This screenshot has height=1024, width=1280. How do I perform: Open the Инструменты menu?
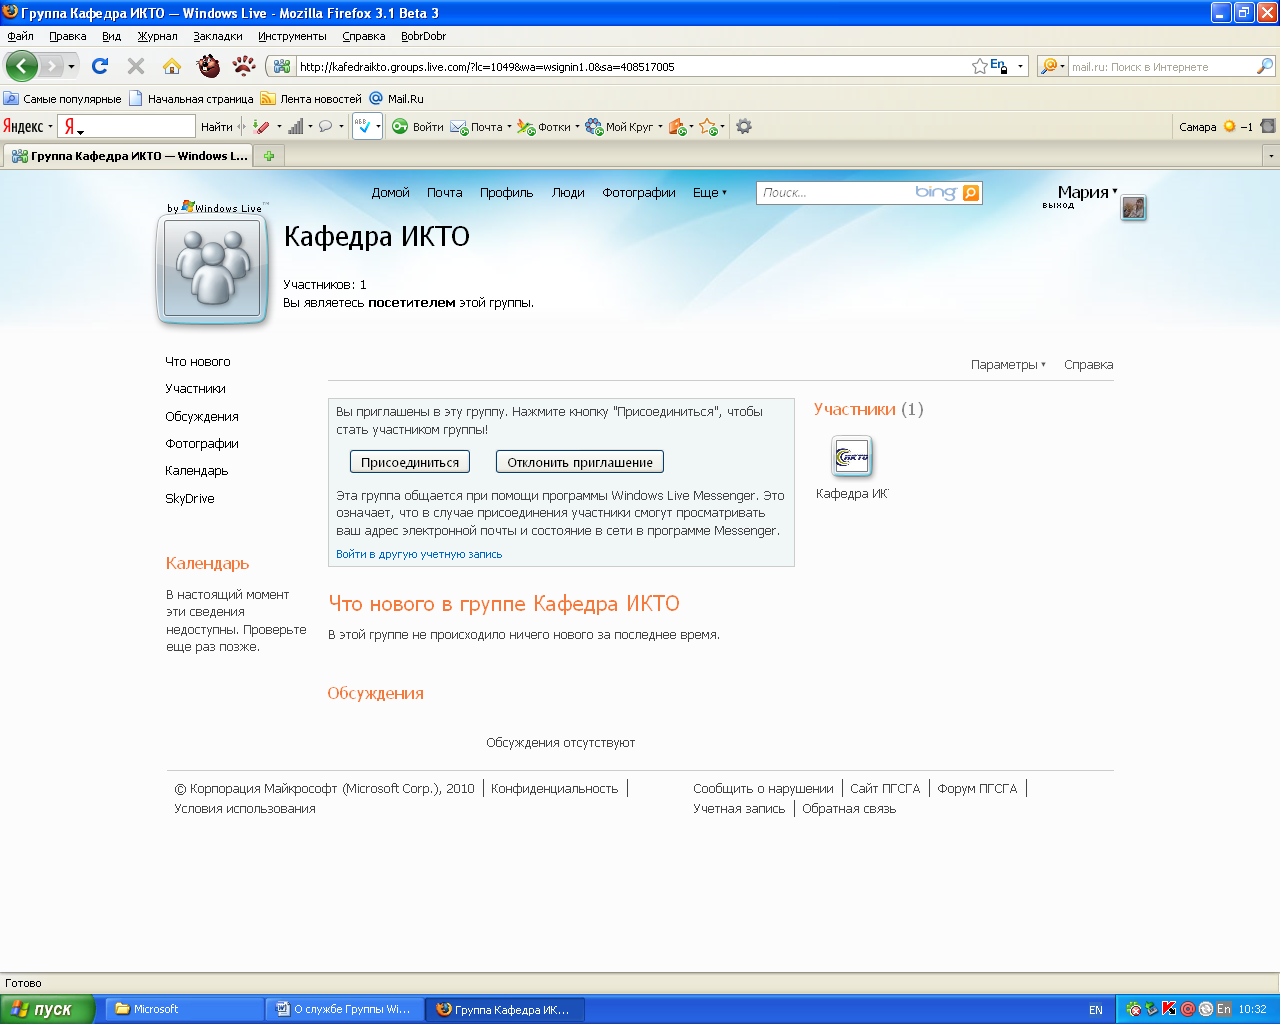(292, 36)
